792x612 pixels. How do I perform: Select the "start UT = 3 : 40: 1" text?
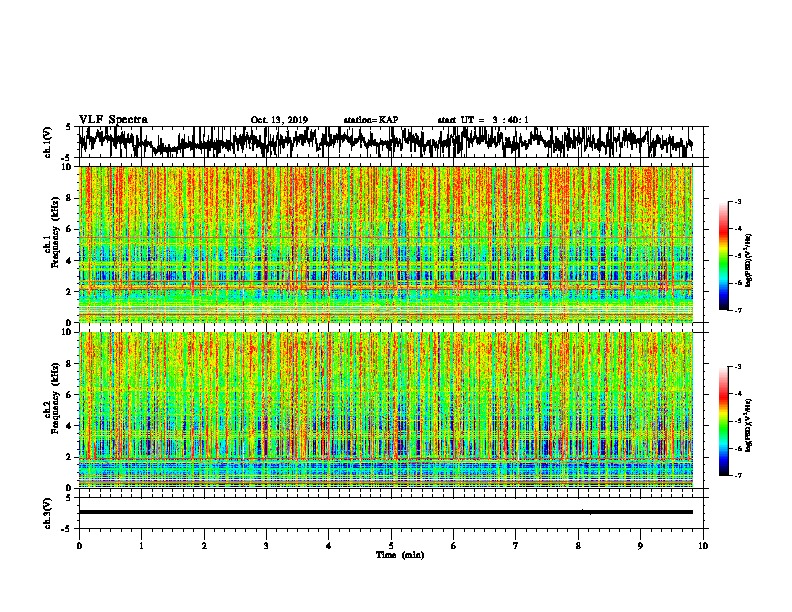click(483, 120)
